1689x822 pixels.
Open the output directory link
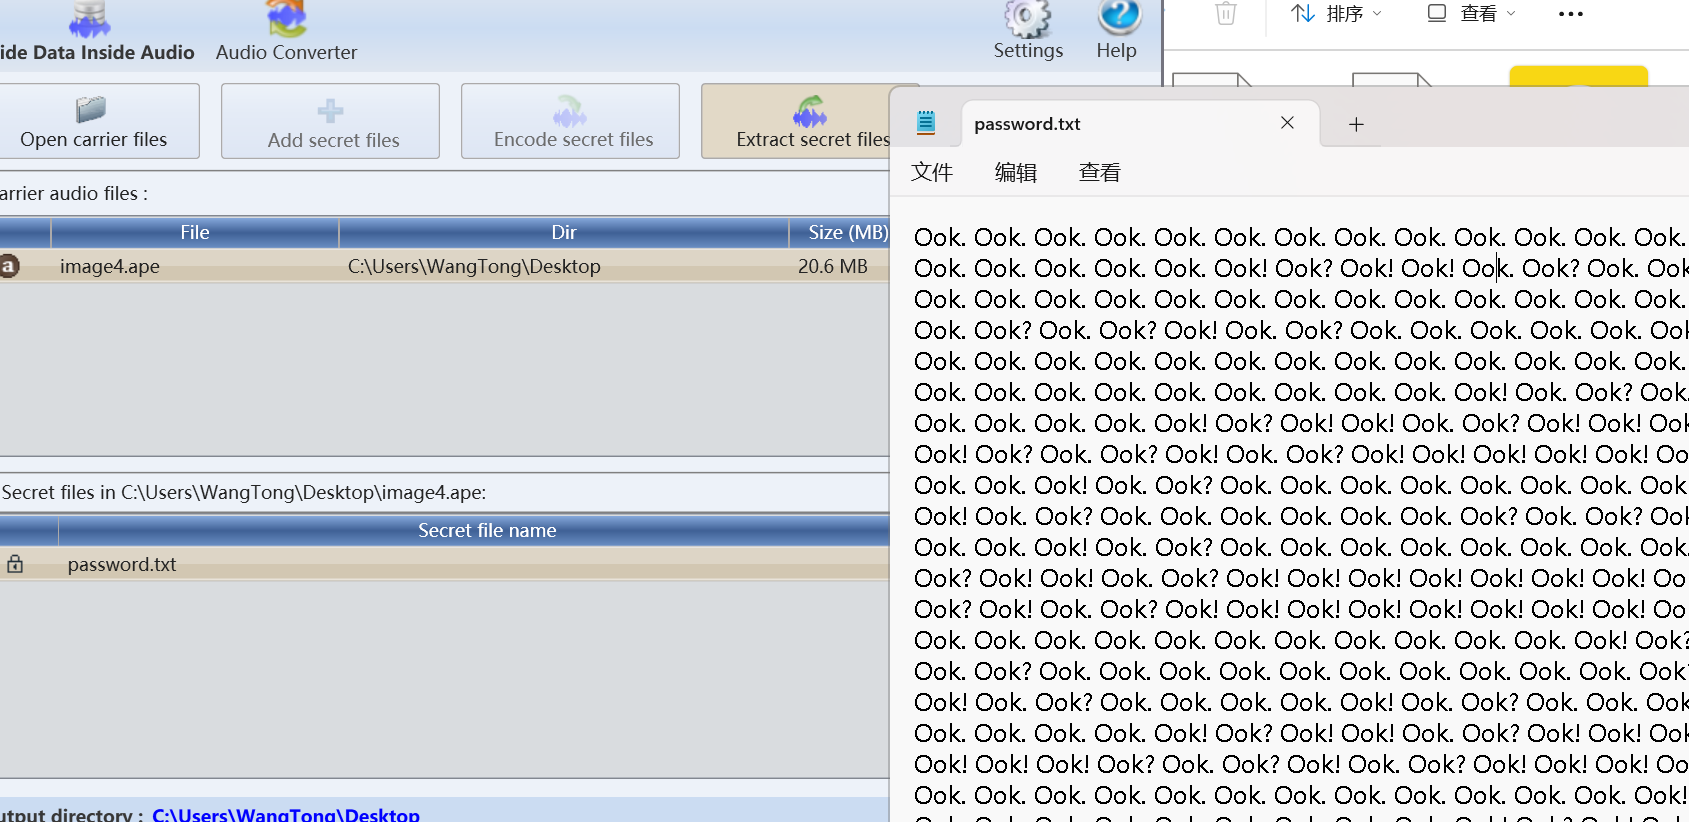[286, 814]
